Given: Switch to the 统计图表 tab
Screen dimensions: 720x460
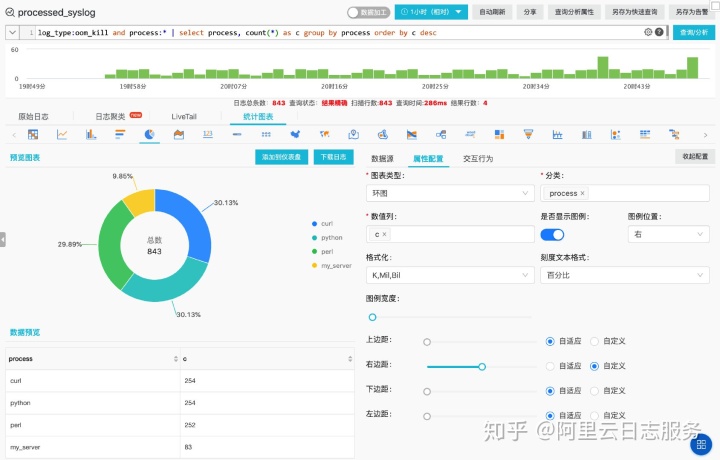Looking at the screenshot, I should pyautogui.click(x=258, y=117).
